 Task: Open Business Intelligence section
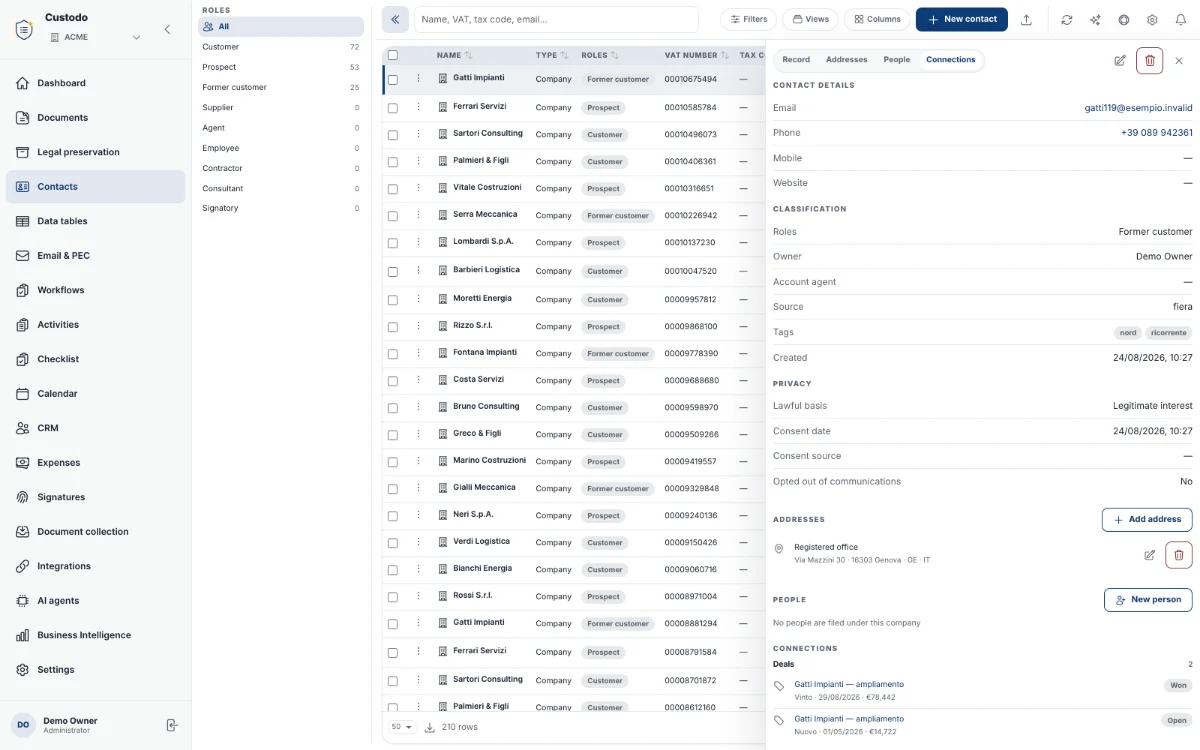(x=96, y=635)
